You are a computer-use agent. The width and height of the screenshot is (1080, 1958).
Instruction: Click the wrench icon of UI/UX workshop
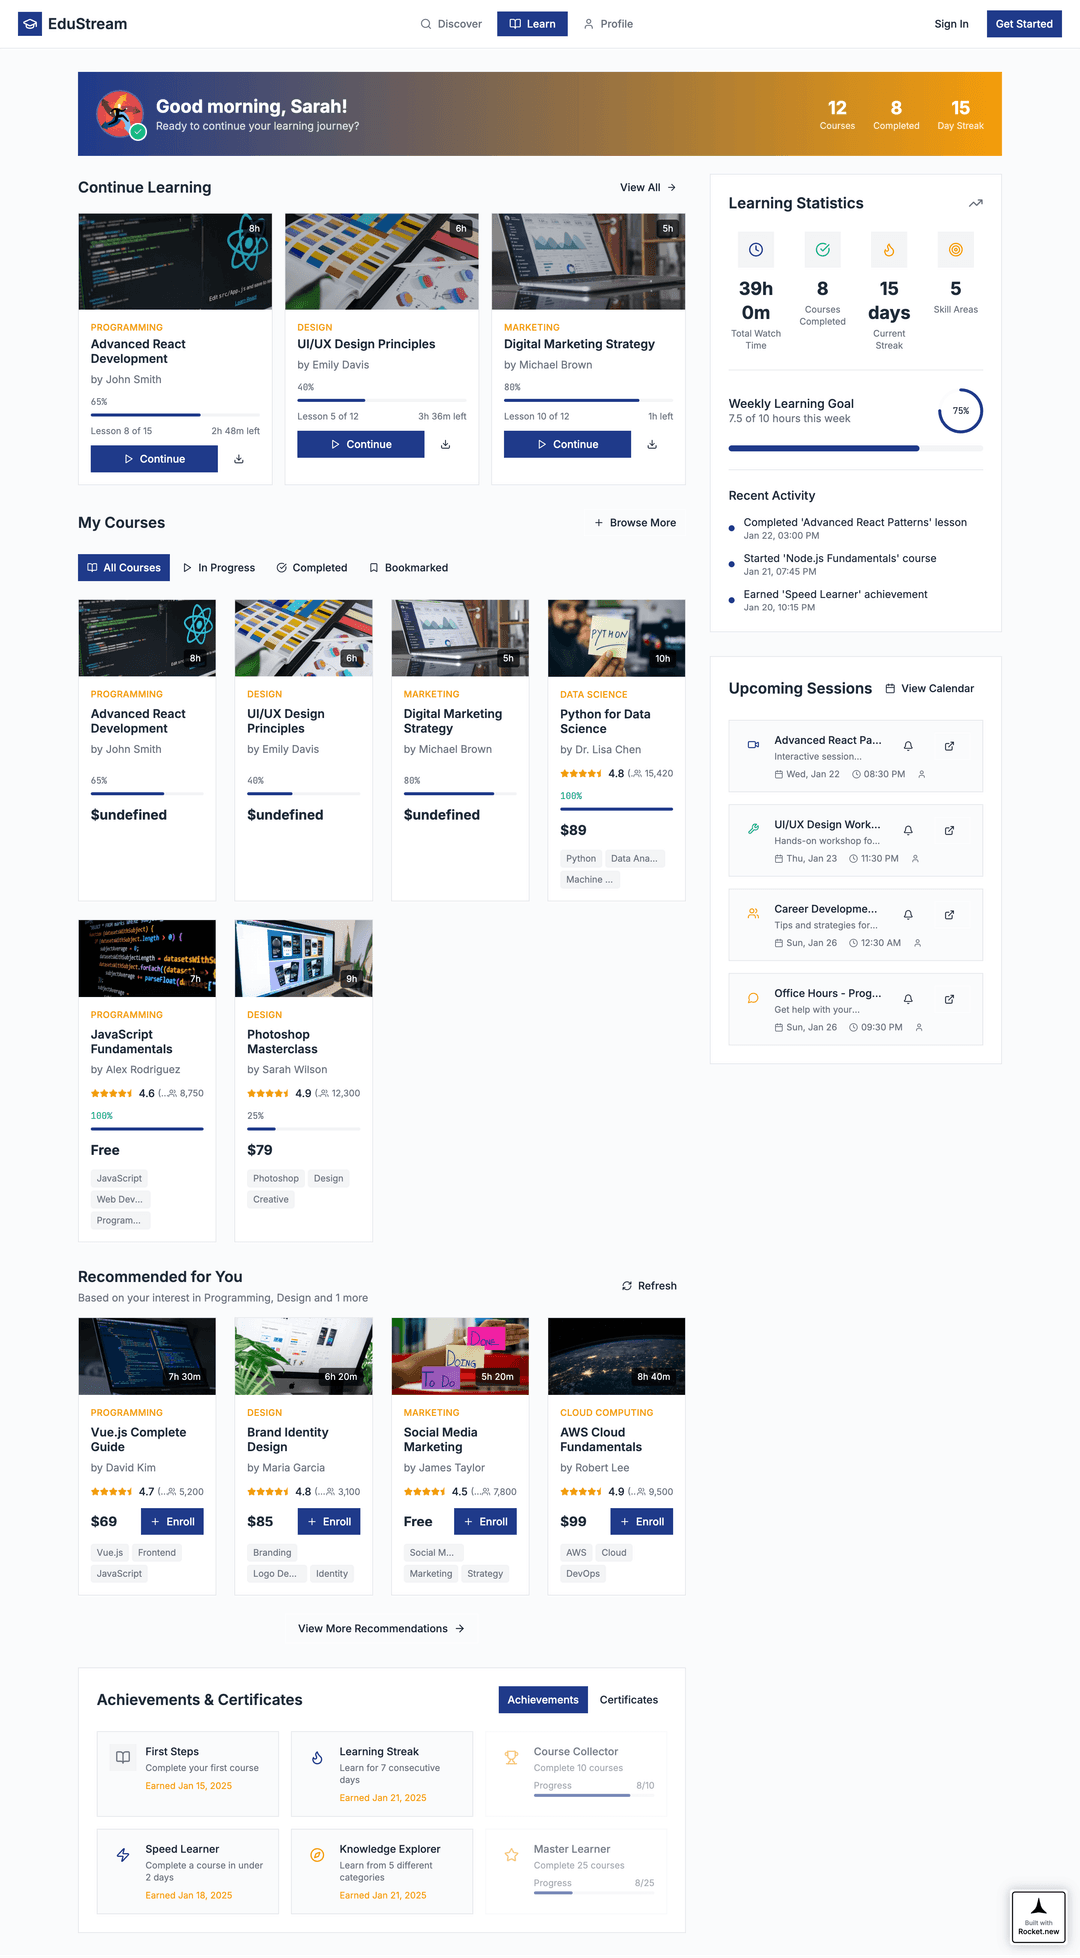pos(753,828)
